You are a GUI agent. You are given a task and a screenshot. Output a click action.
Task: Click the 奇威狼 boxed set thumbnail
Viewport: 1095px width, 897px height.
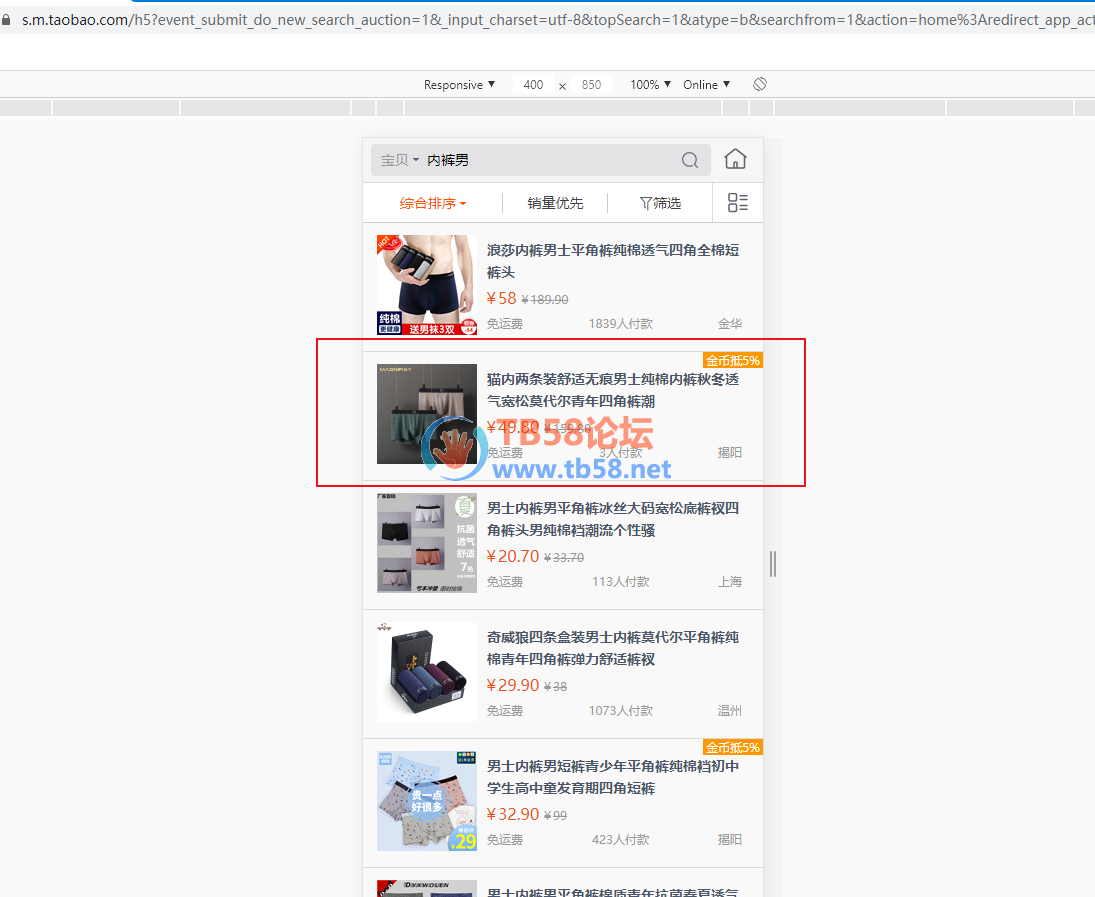tap(427, 672)
